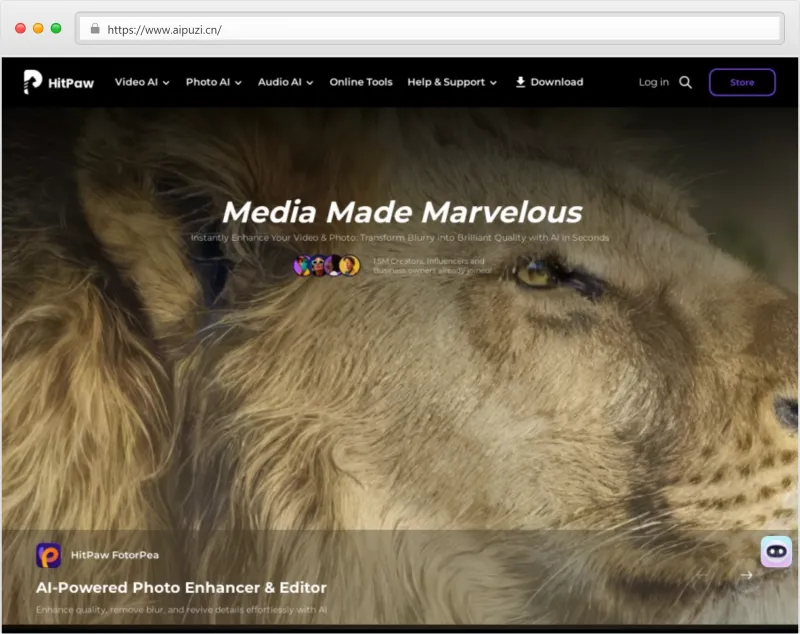
Task: Expand the Audio AI dropdown menu
Action: point(285,82)
